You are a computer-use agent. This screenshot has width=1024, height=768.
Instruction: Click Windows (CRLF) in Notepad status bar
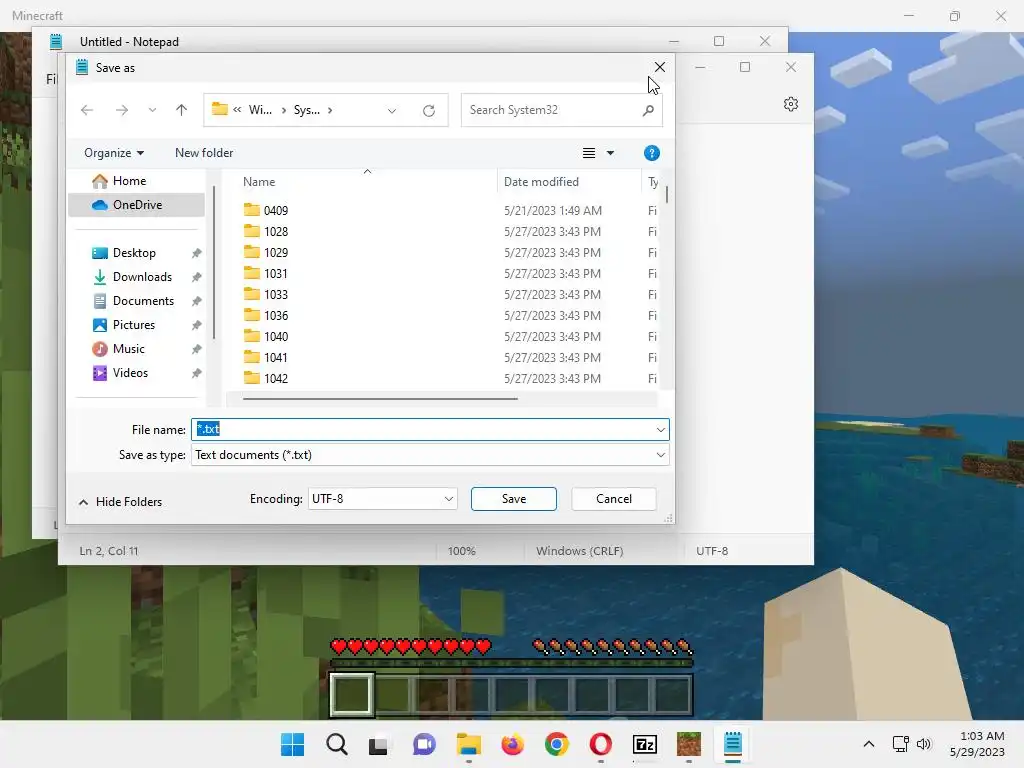click(579, 551)
